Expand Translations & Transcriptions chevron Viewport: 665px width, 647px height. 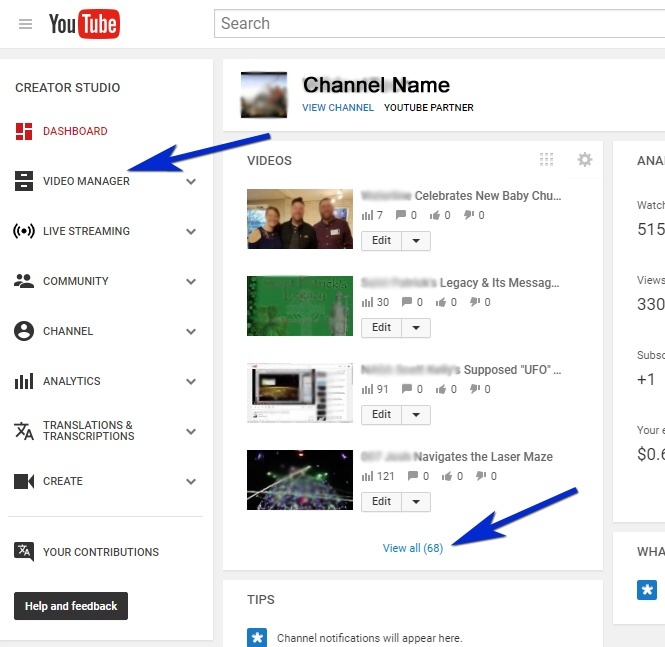(191, 432)
